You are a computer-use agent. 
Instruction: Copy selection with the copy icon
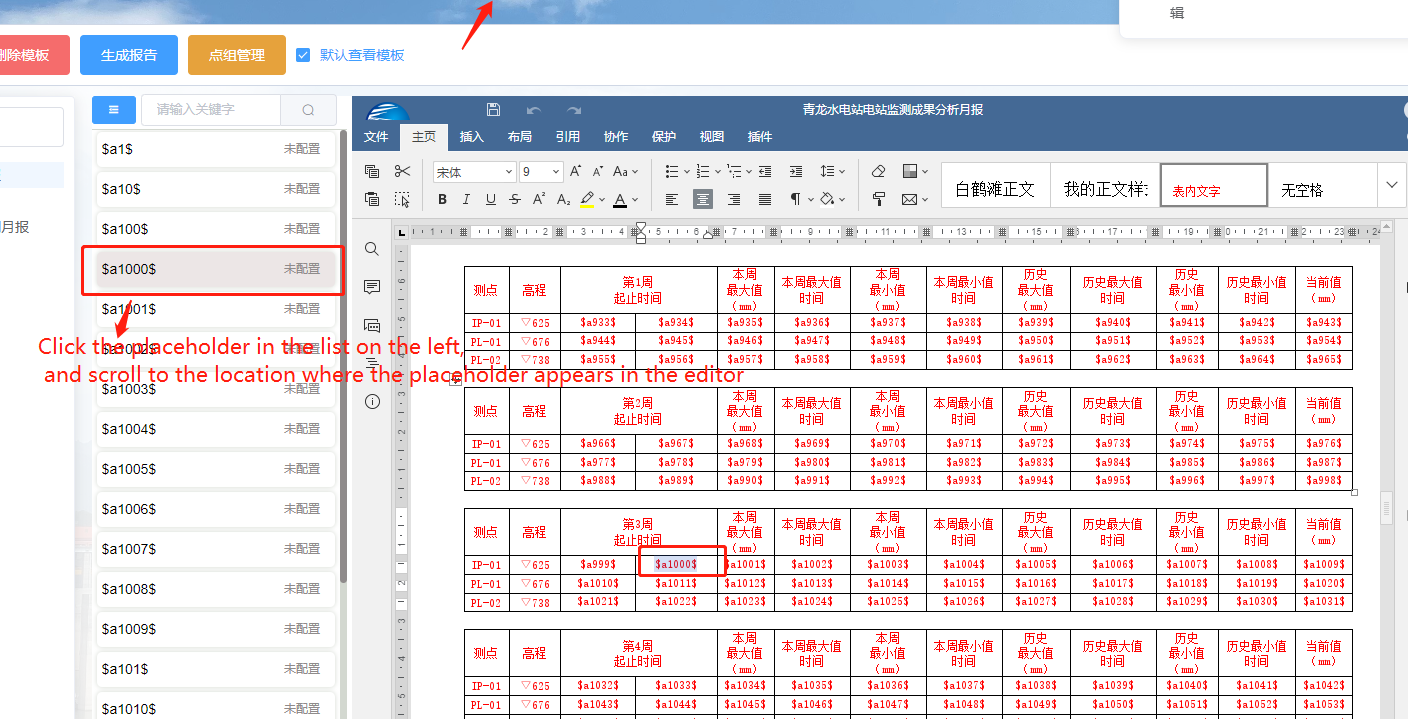click(372, 171)
